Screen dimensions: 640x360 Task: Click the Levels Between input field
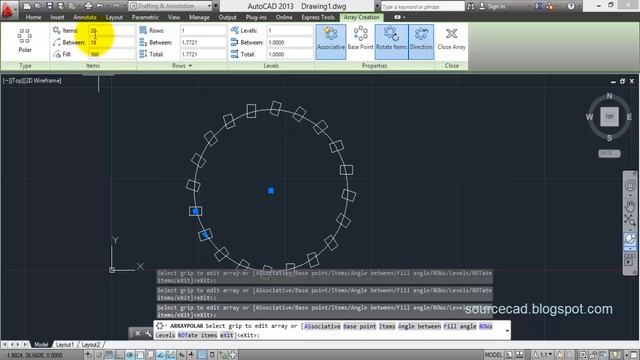[290, 42]
